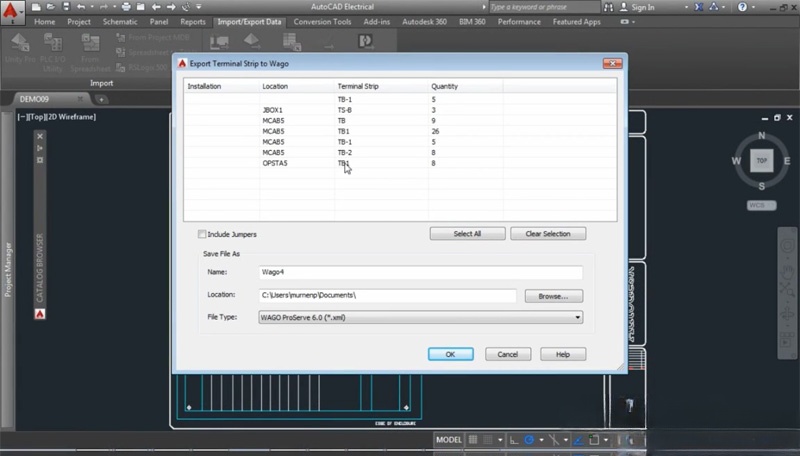This screenshot has height=456, width=800.
Task: Open the AutoCAD application menu button
Action: (11, 12)
